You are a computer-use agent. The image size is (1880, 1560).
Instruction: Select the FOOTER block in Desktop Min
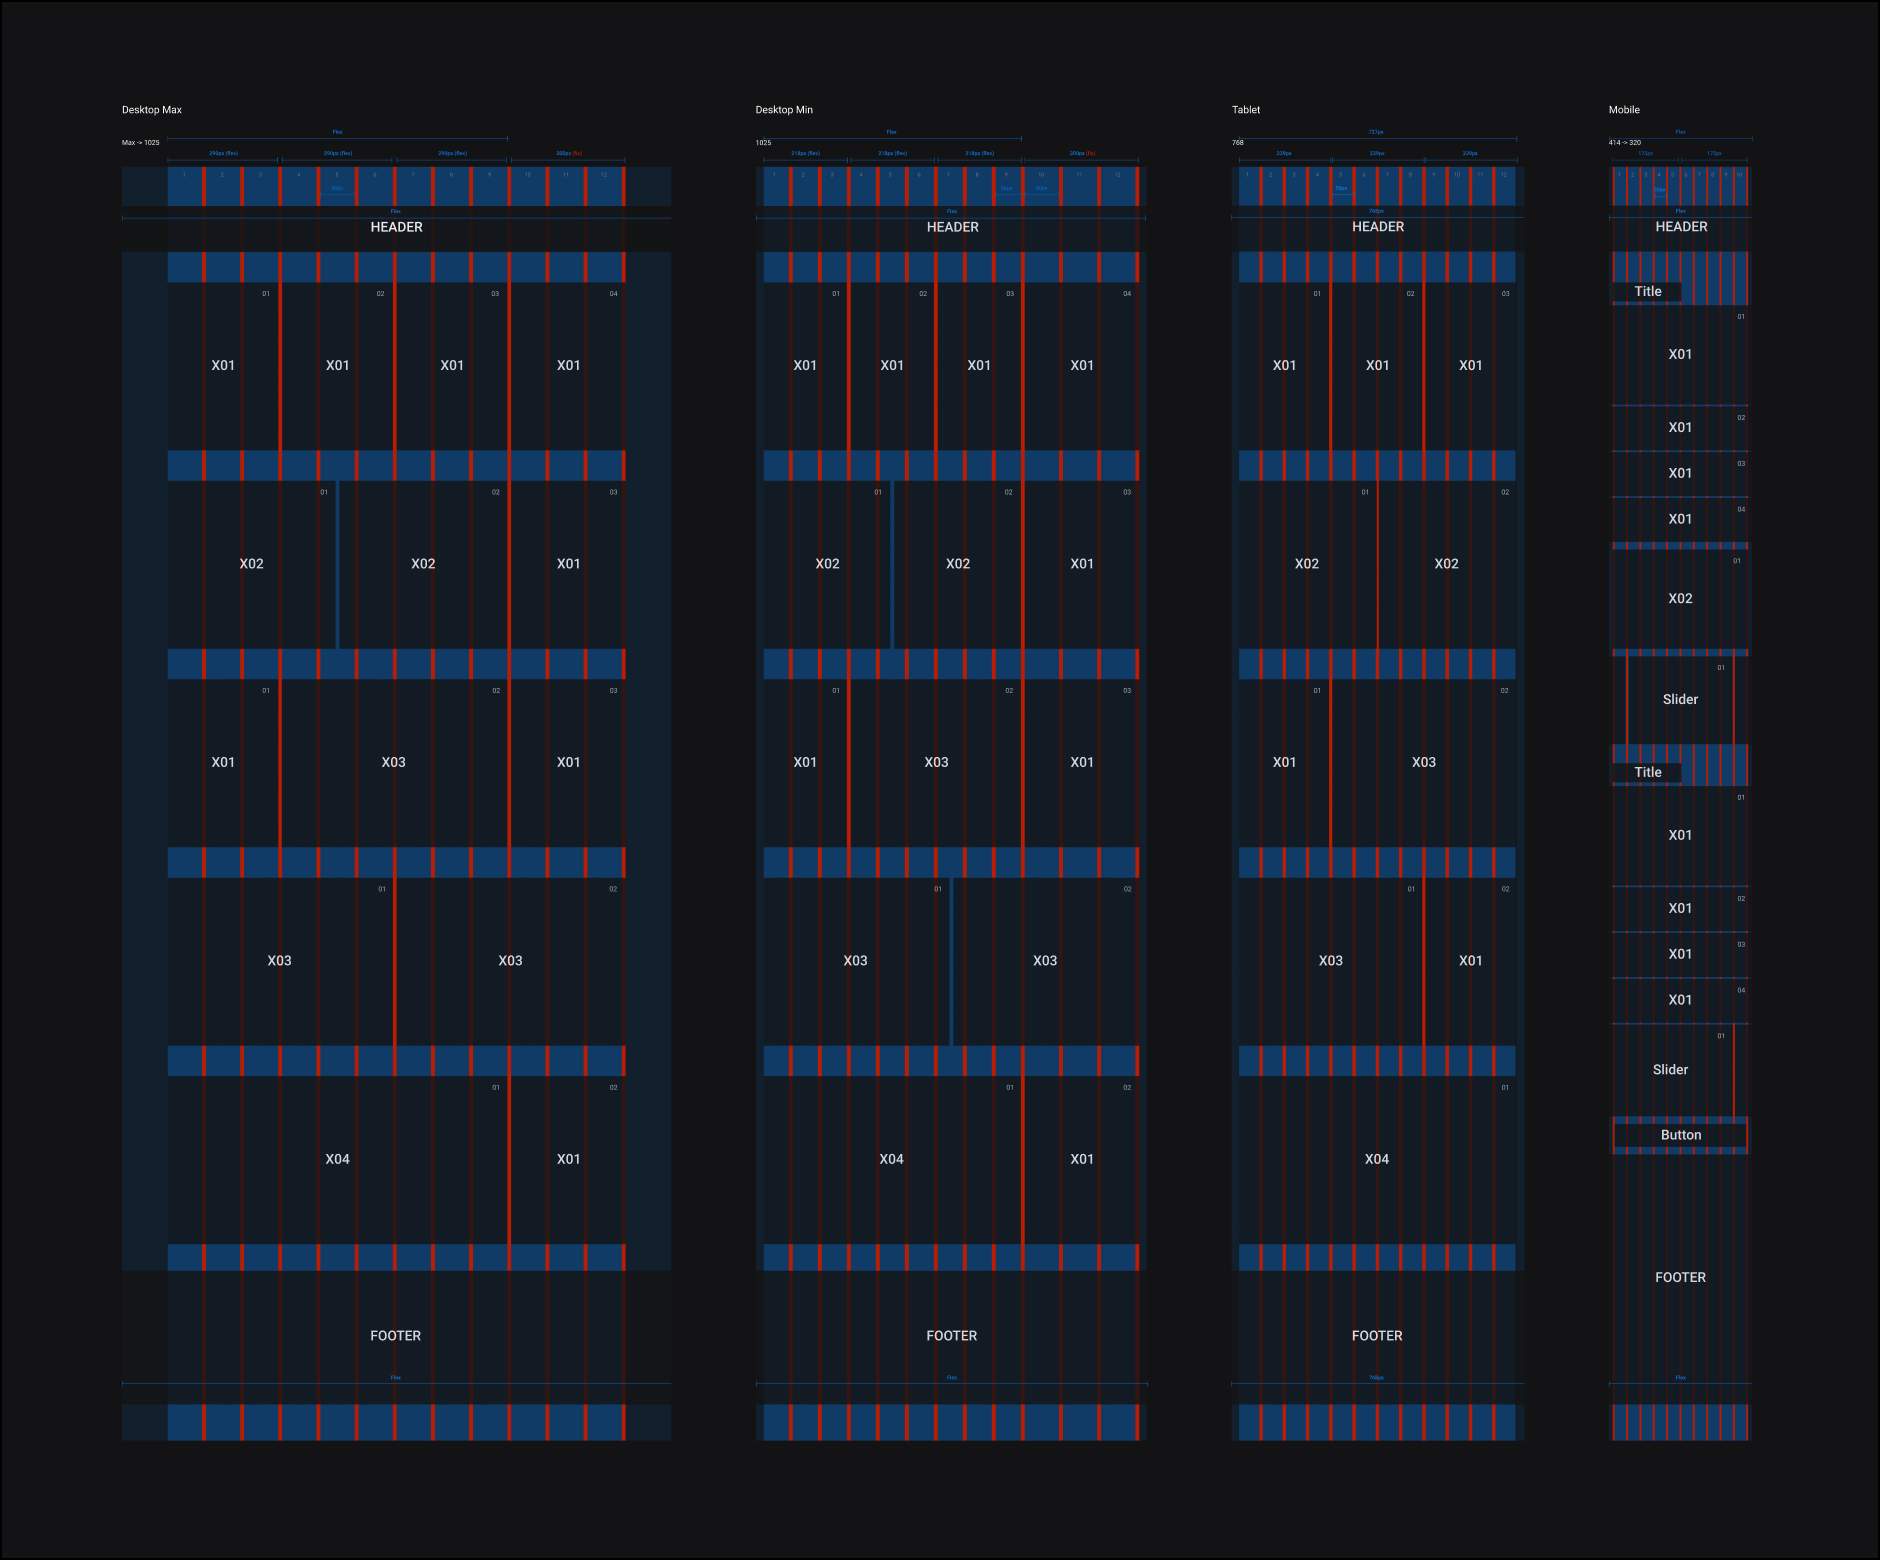(x=952, y=1336)
